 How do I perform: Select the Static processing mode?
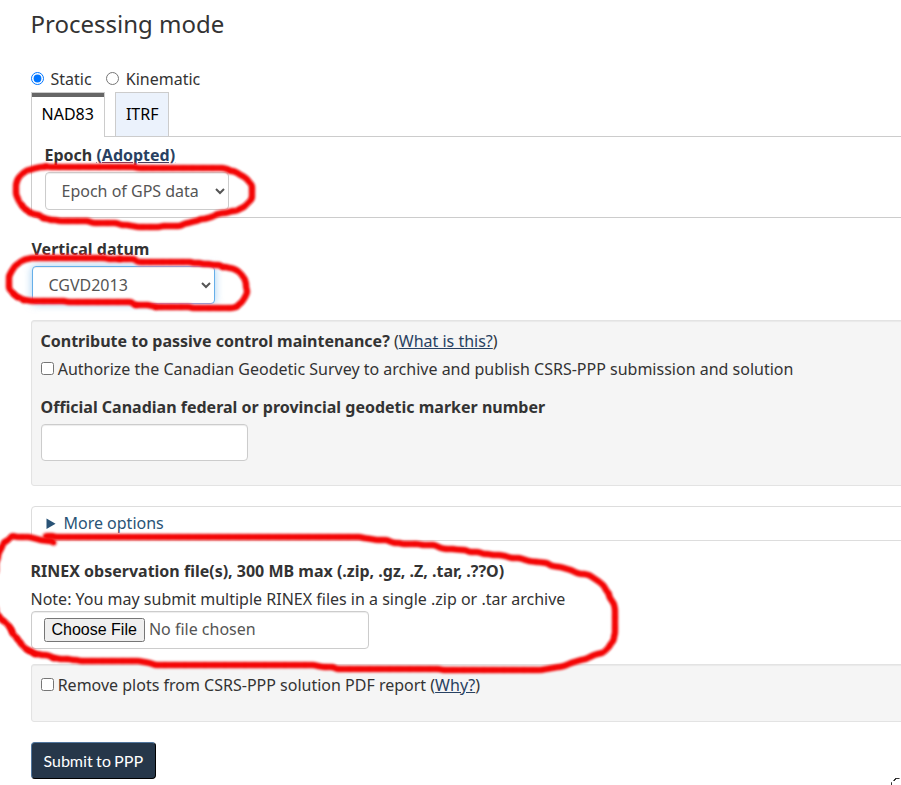[38, 79]
